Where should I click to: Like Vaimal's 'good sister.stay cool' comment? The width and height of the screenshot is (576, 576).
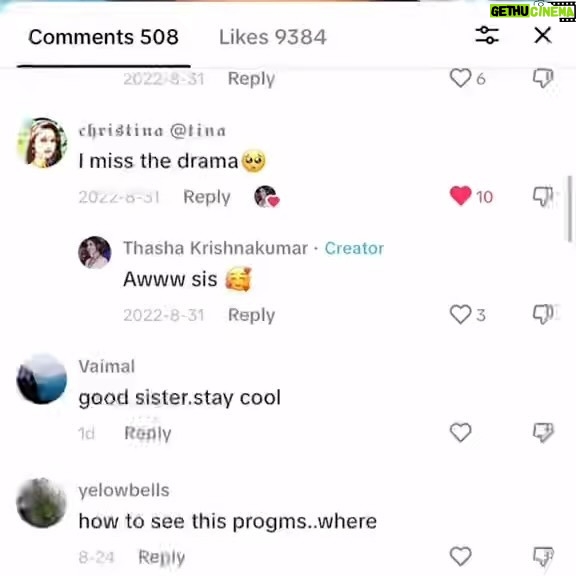(x=461, y=432)
